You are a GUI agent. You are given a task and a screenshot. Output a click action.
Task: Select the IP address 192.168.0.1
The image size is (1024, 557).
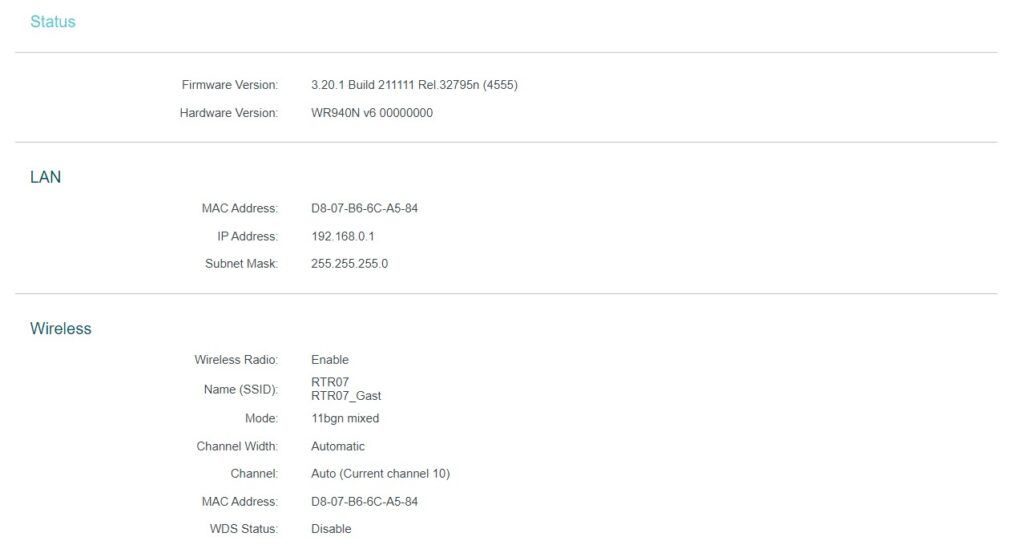tap(343, 236)
